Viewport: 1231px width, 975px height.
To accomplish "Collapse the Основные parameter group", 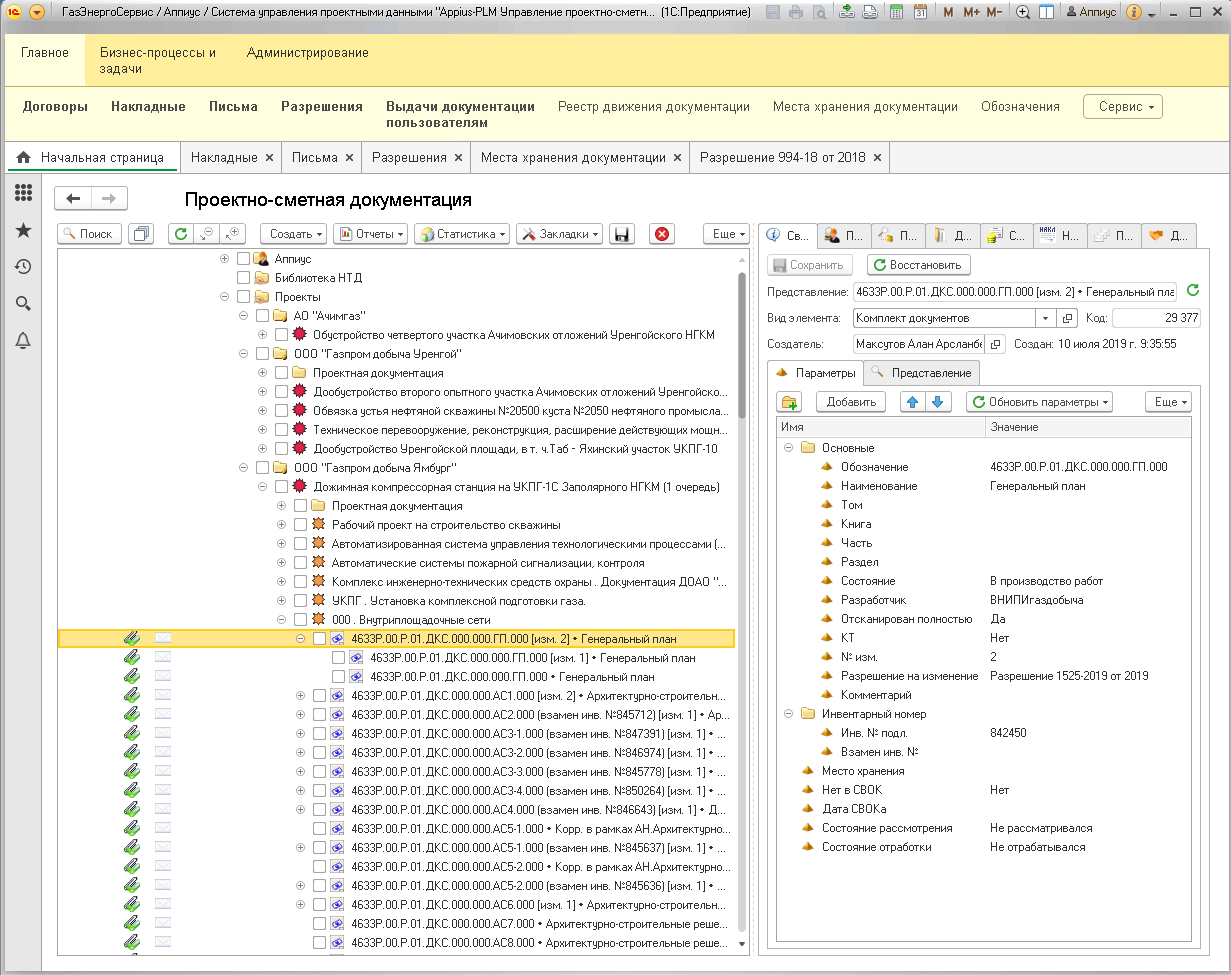I will coord(789,448).
